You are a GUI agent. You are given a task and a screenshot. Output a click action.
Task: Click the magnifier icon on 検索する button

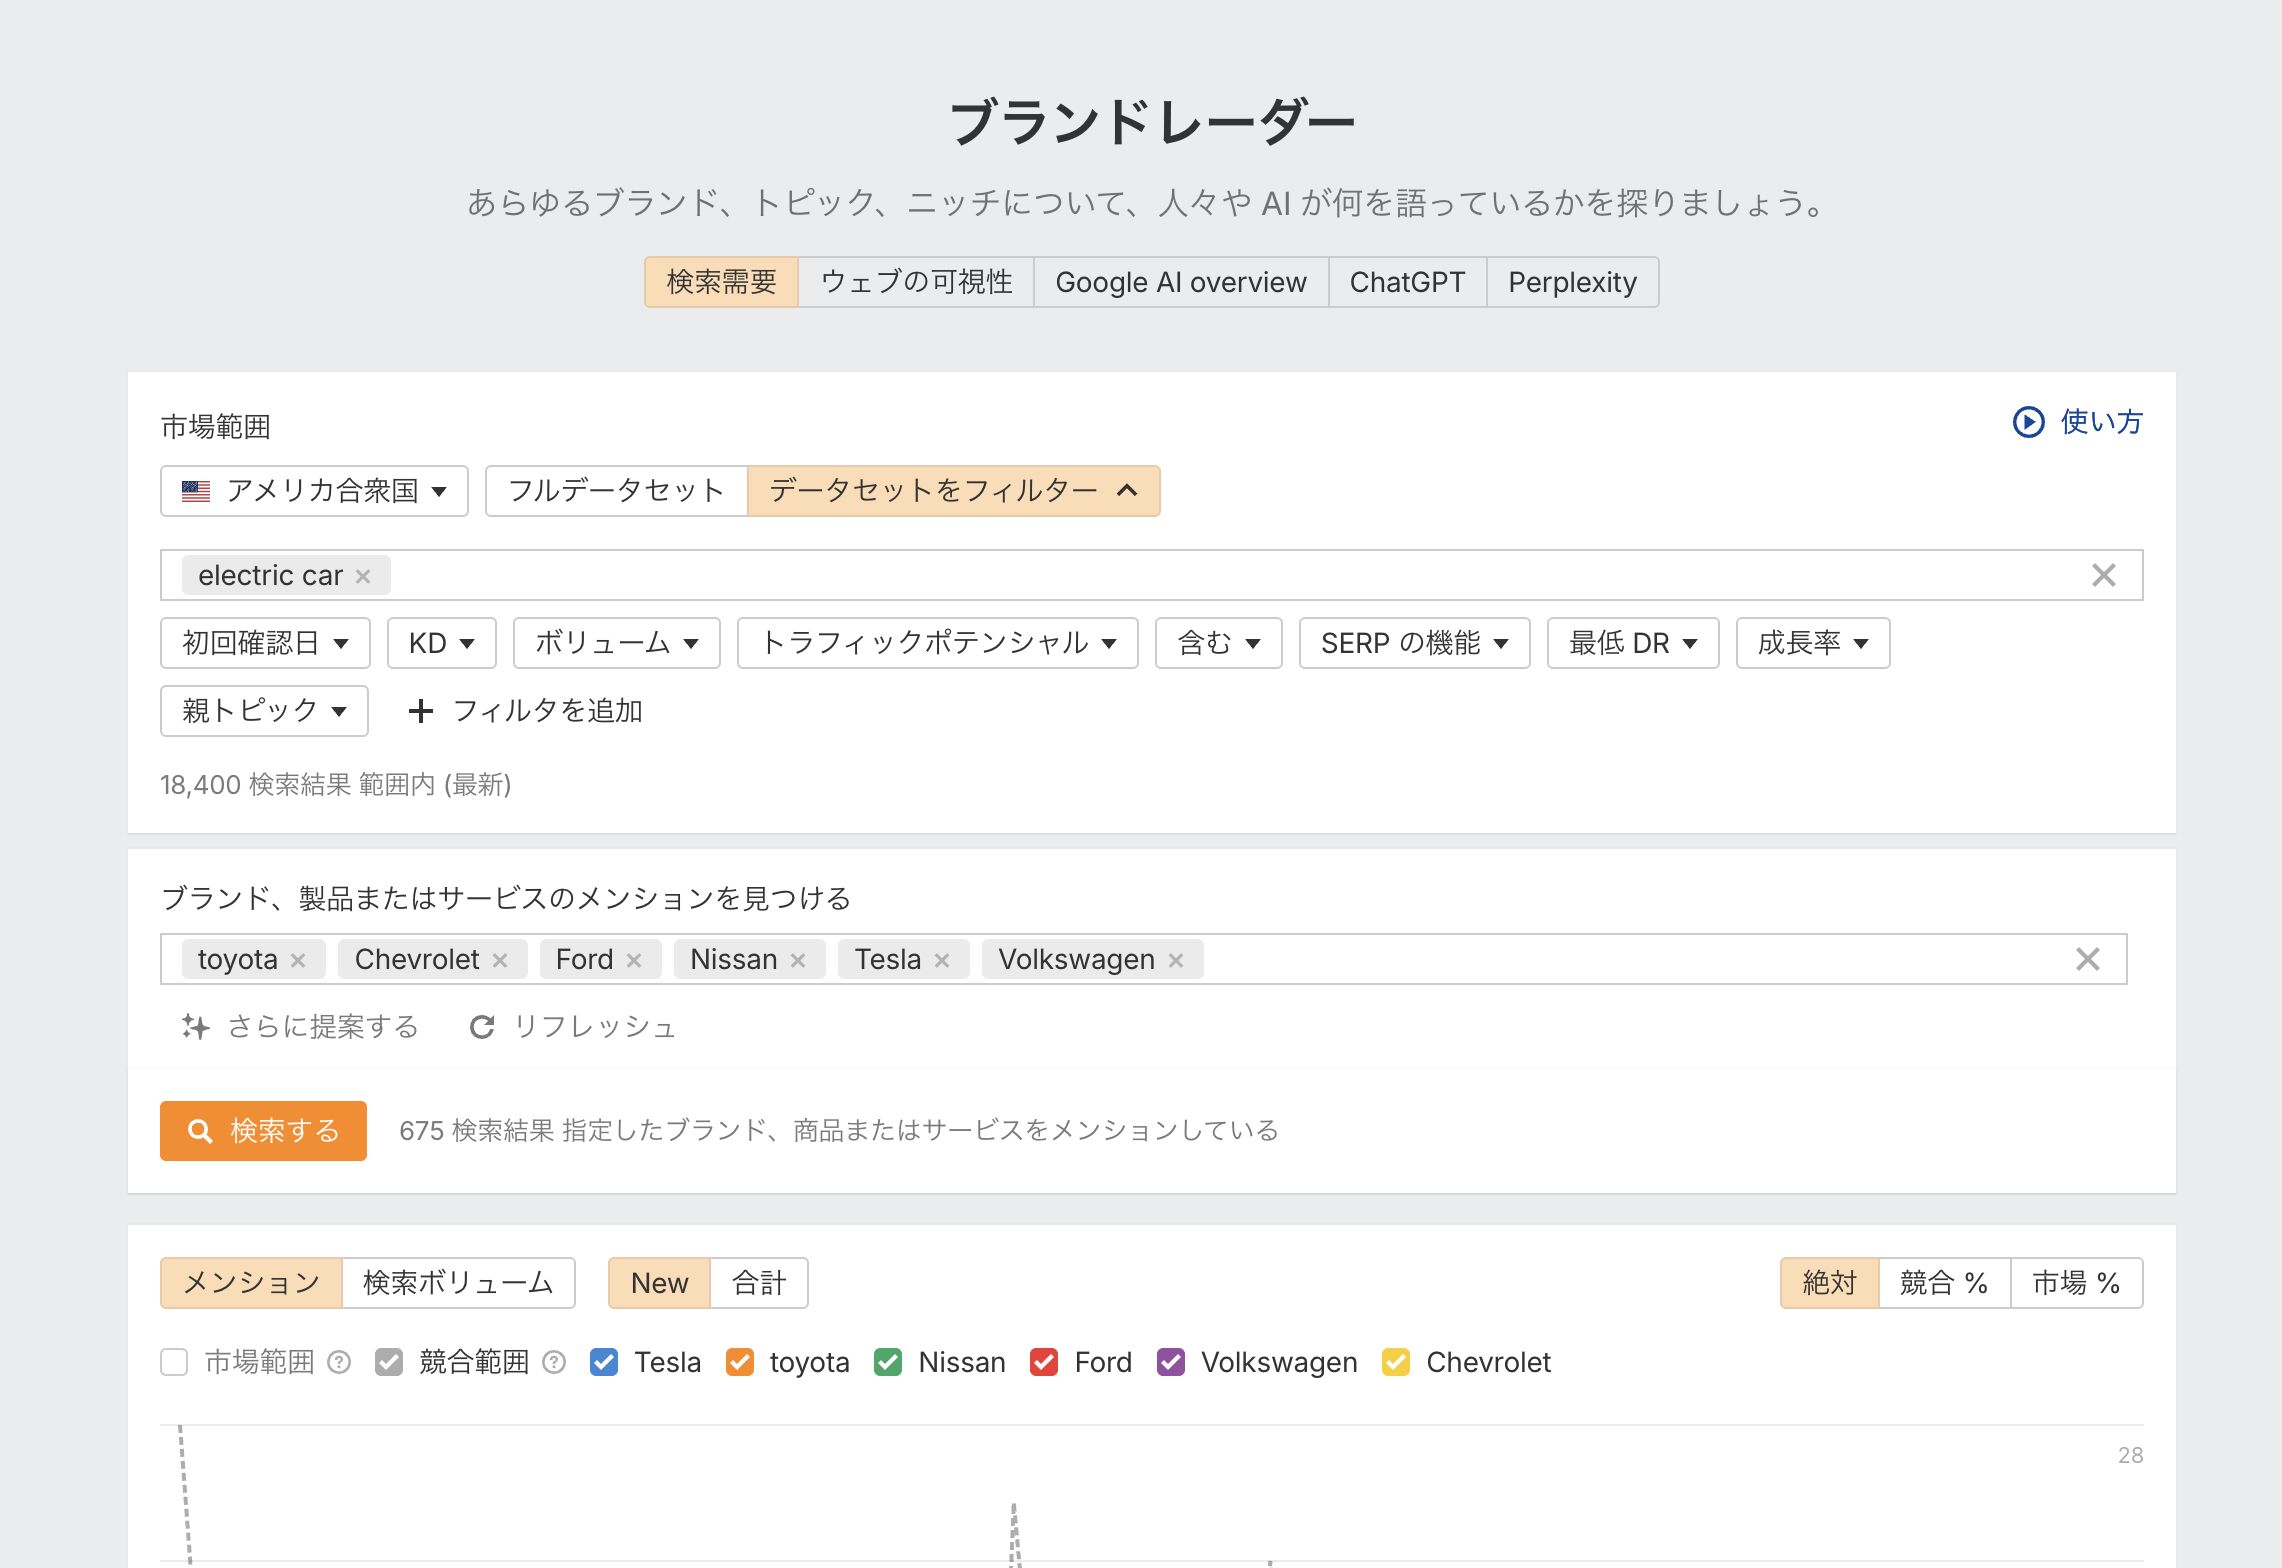[x=200, y=1131]
